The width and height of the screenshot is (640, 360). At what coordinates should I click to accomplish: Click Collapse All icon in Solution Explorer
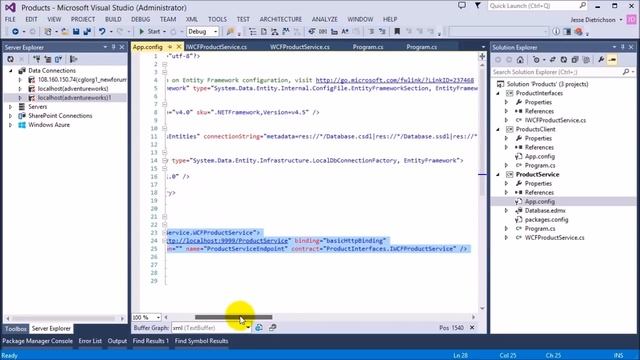coord(575,60)
